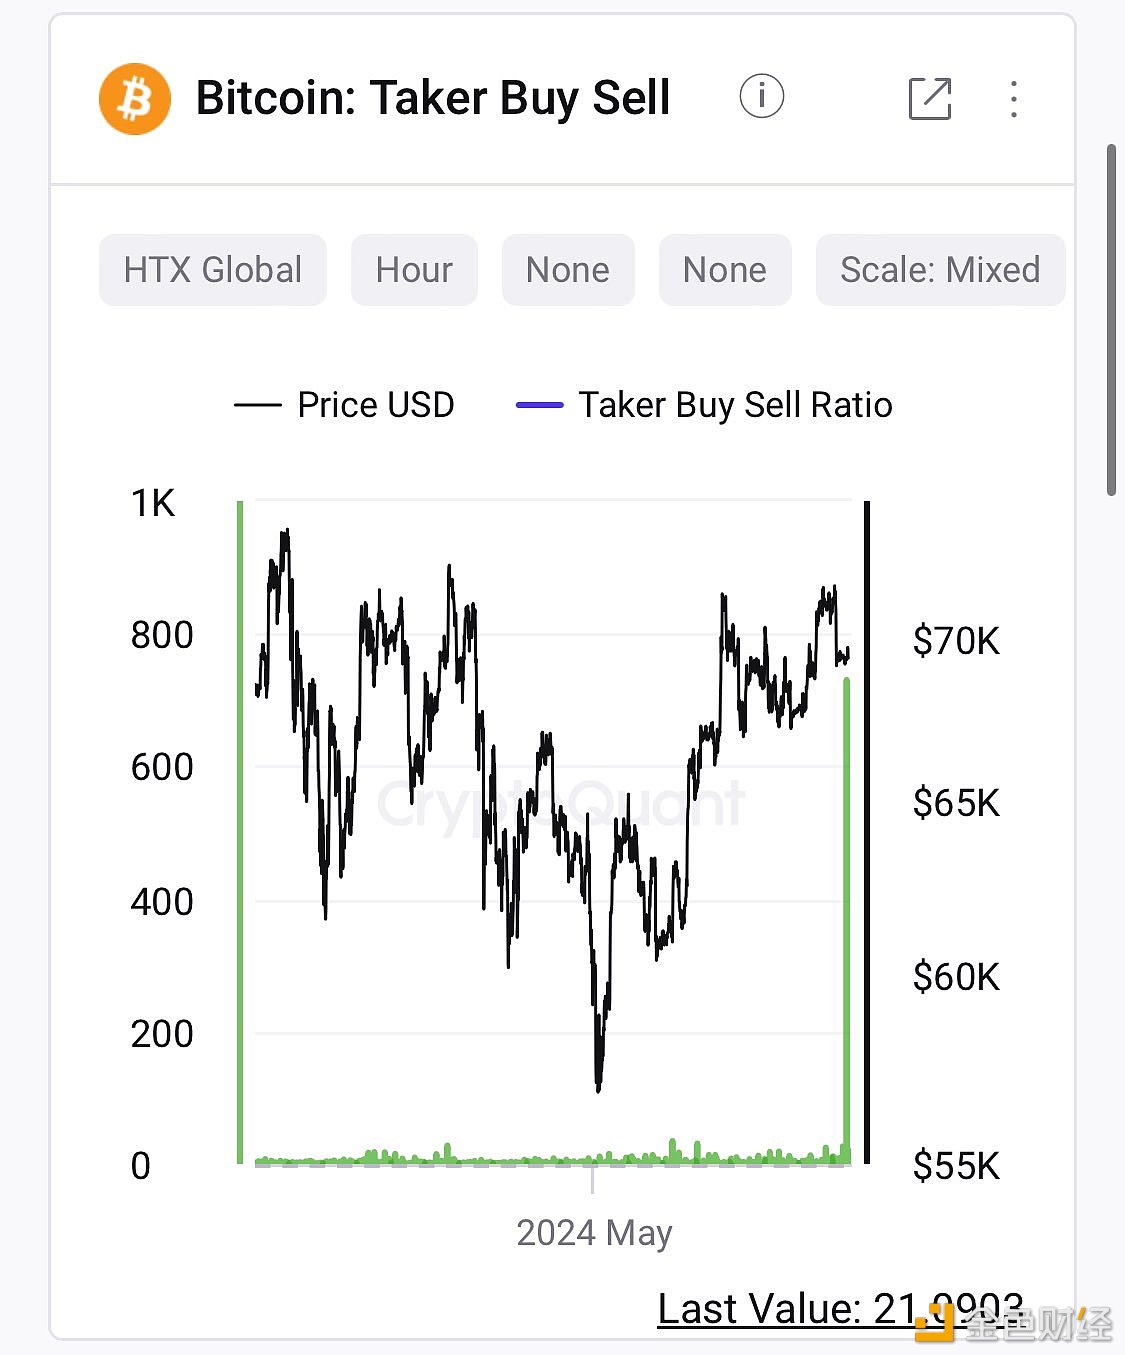Toggle Taker Buy Sell Ratio series
This screenshot has width=1125, height=1355.
(x=735, y=405)
